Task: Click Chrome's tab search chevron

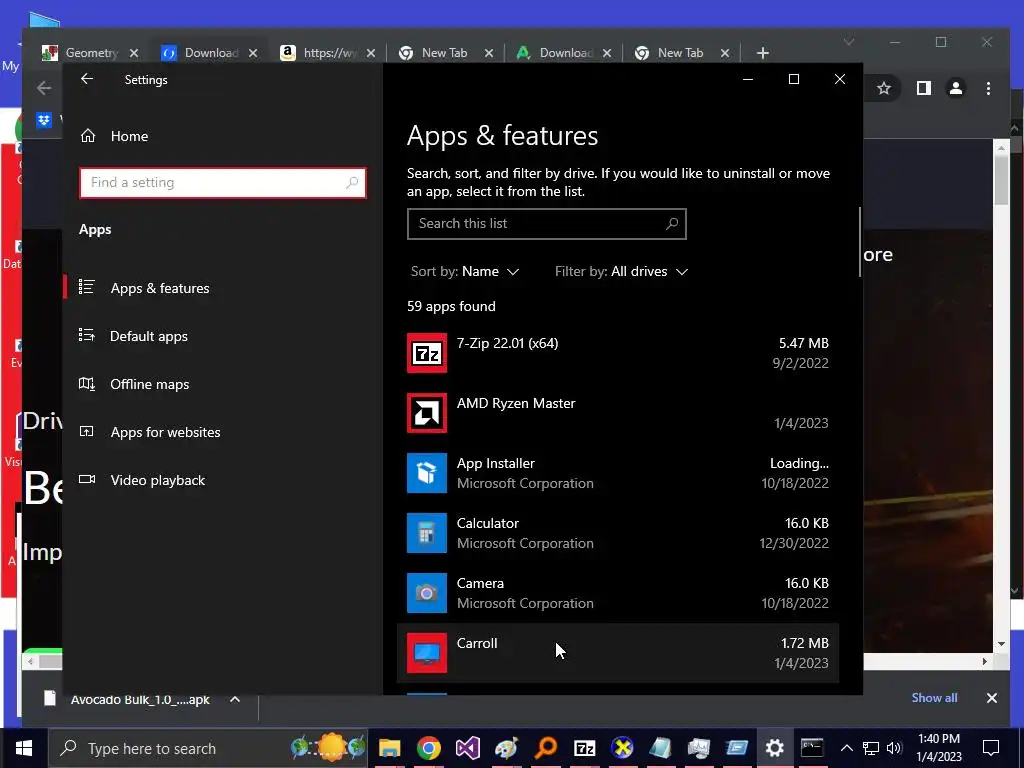Action: [x=848, y=42]
